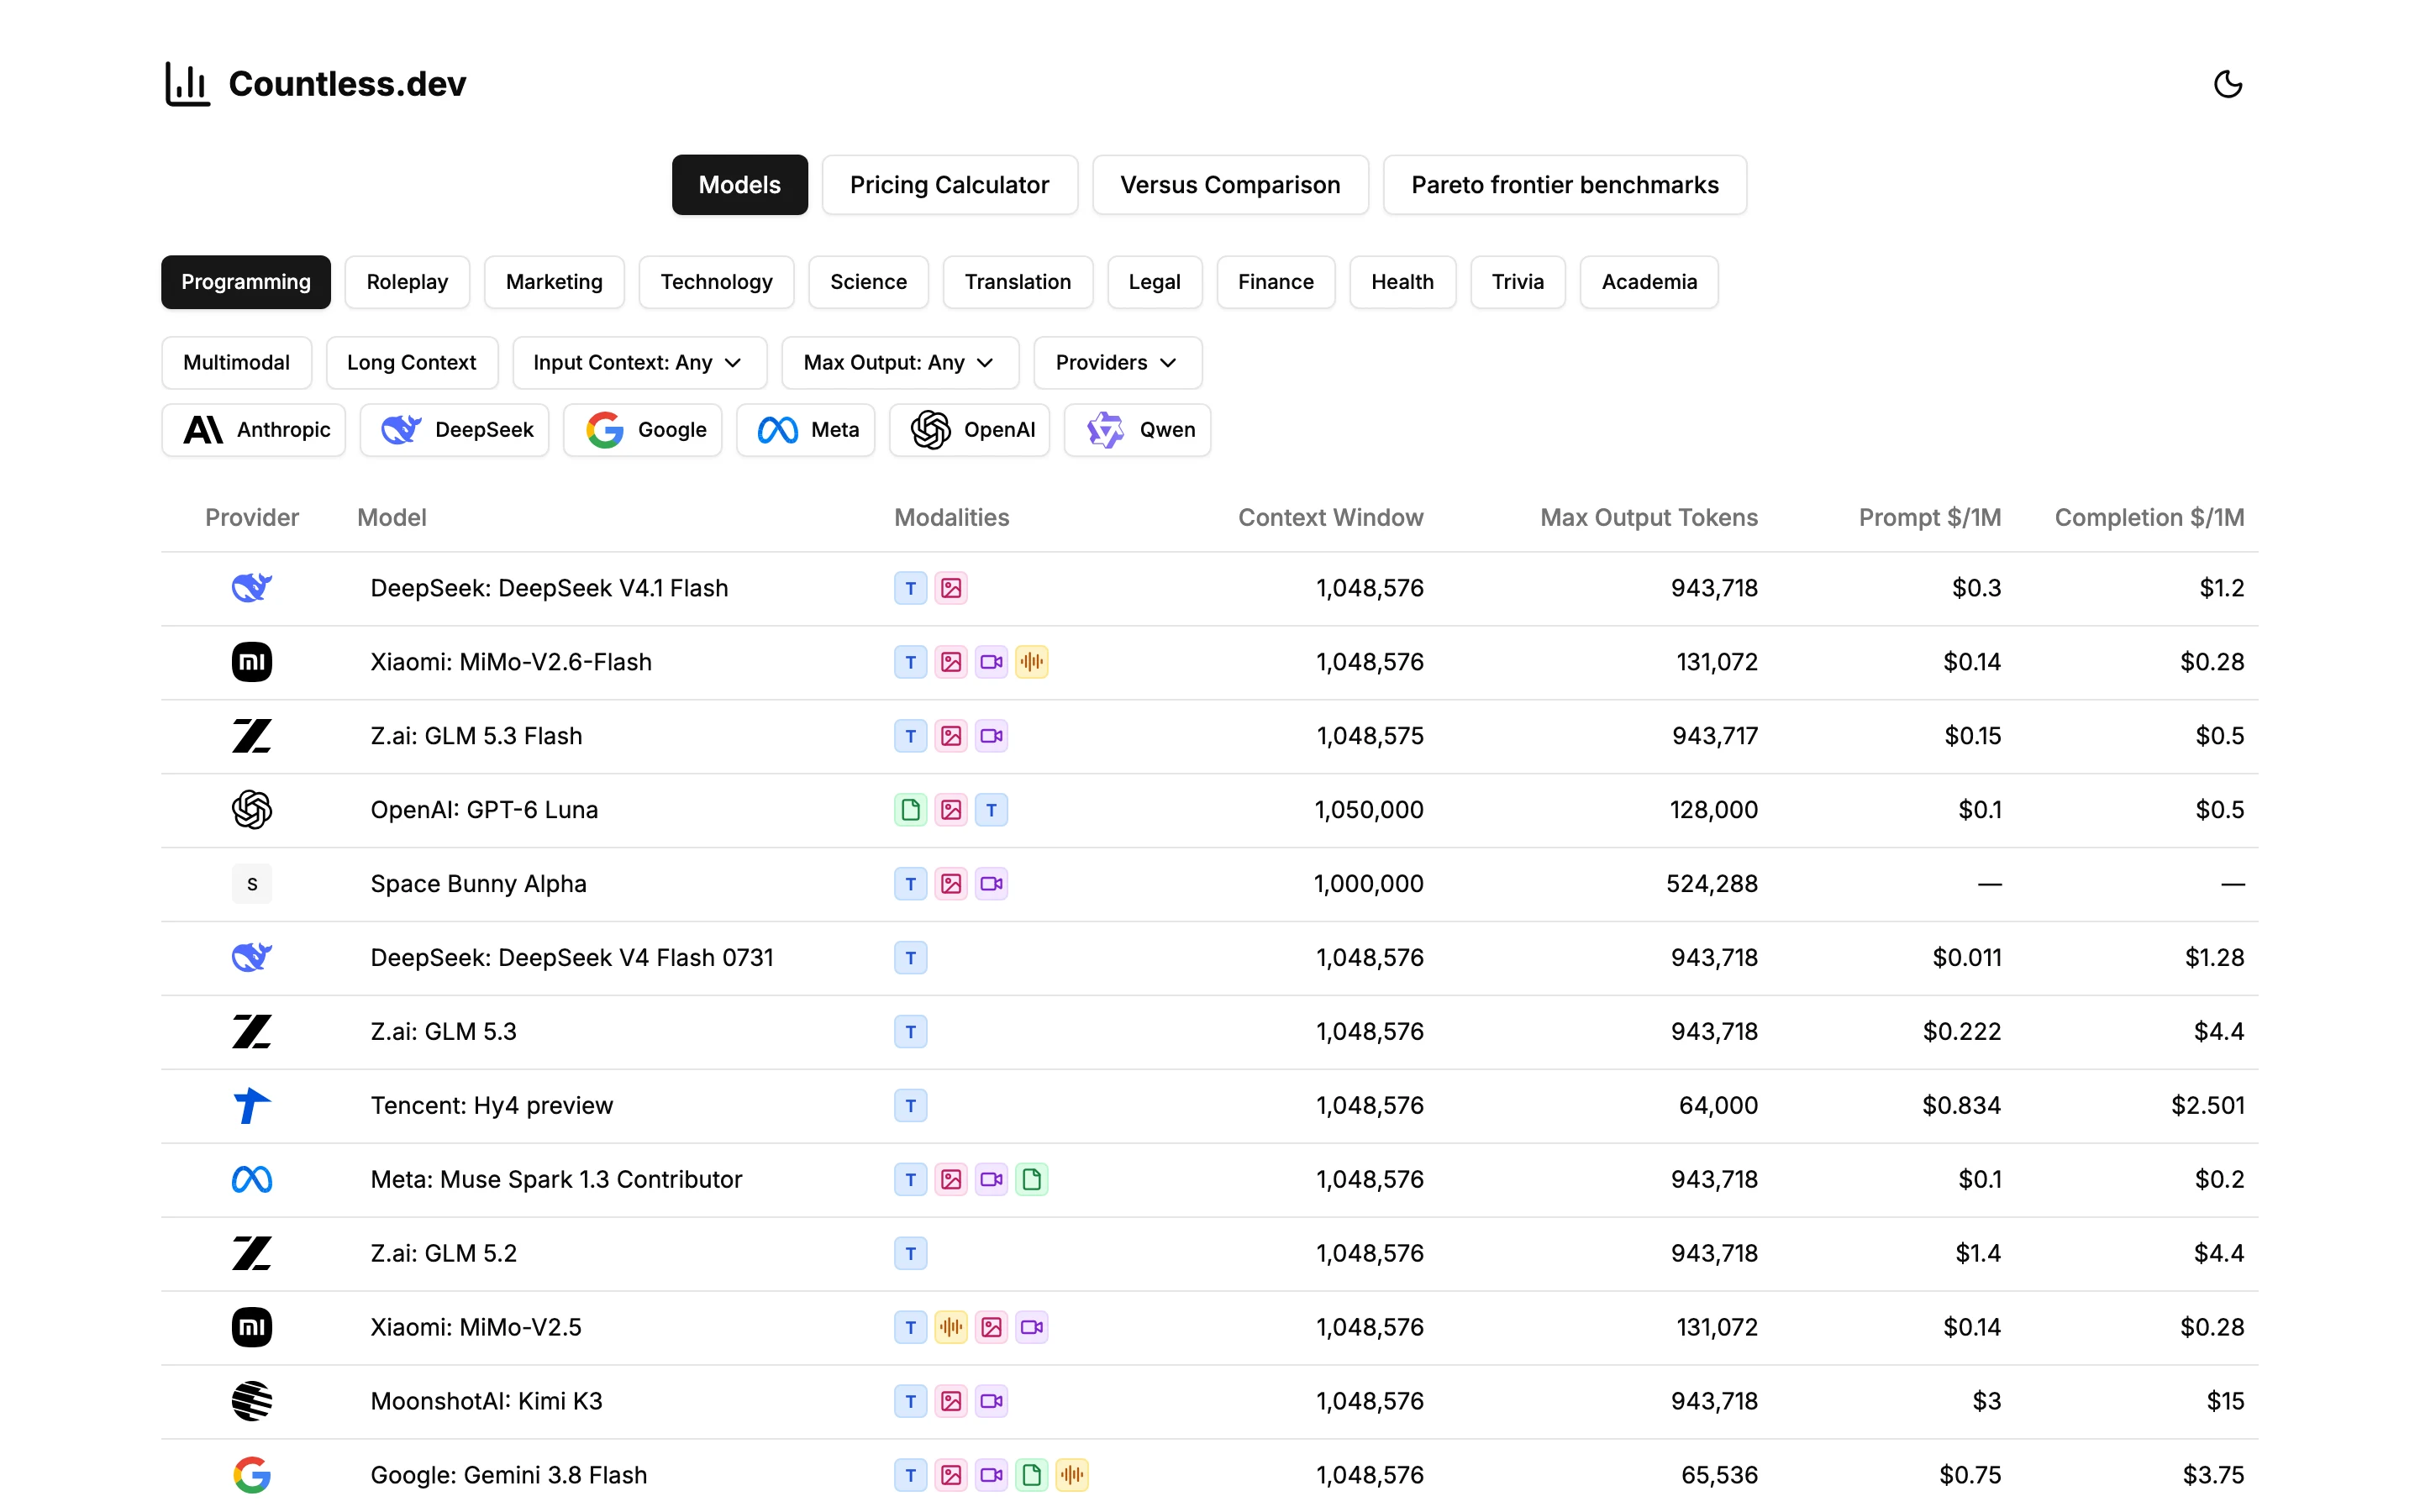The image size is (2420, 1512).
Task: Choose the Translation category
Action: [1017, 282]
